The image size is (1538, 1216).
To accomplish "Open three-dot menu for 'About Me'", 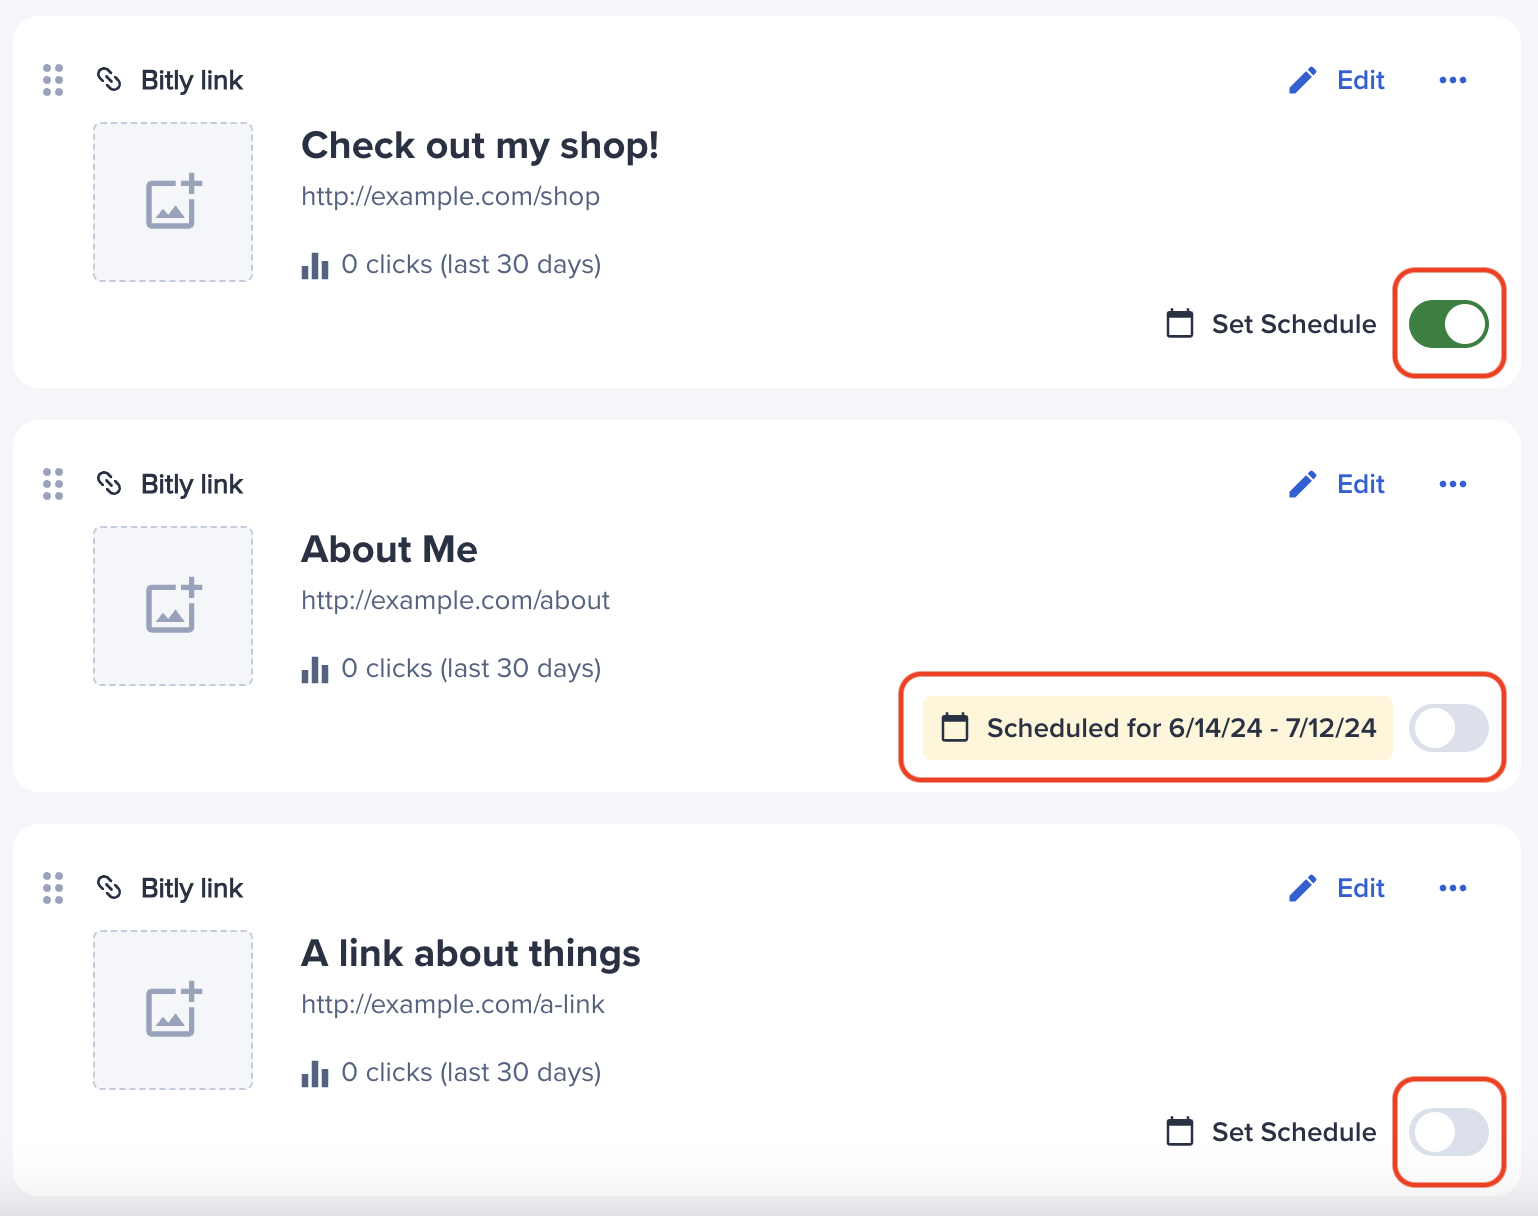I will 1452,484.
